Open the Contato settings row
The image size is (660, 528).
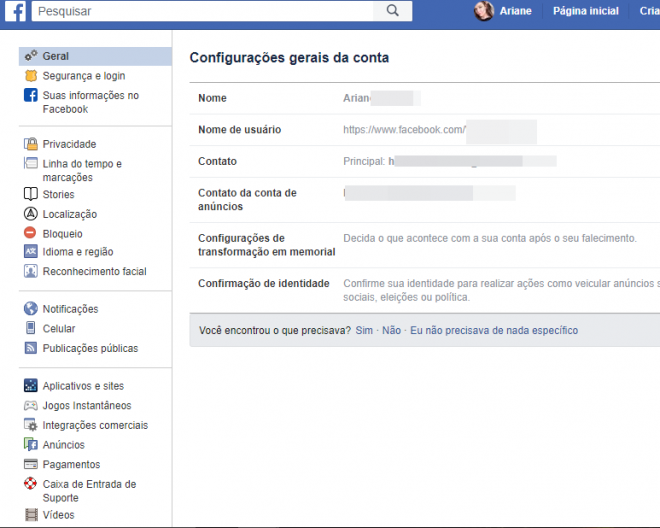425,161
